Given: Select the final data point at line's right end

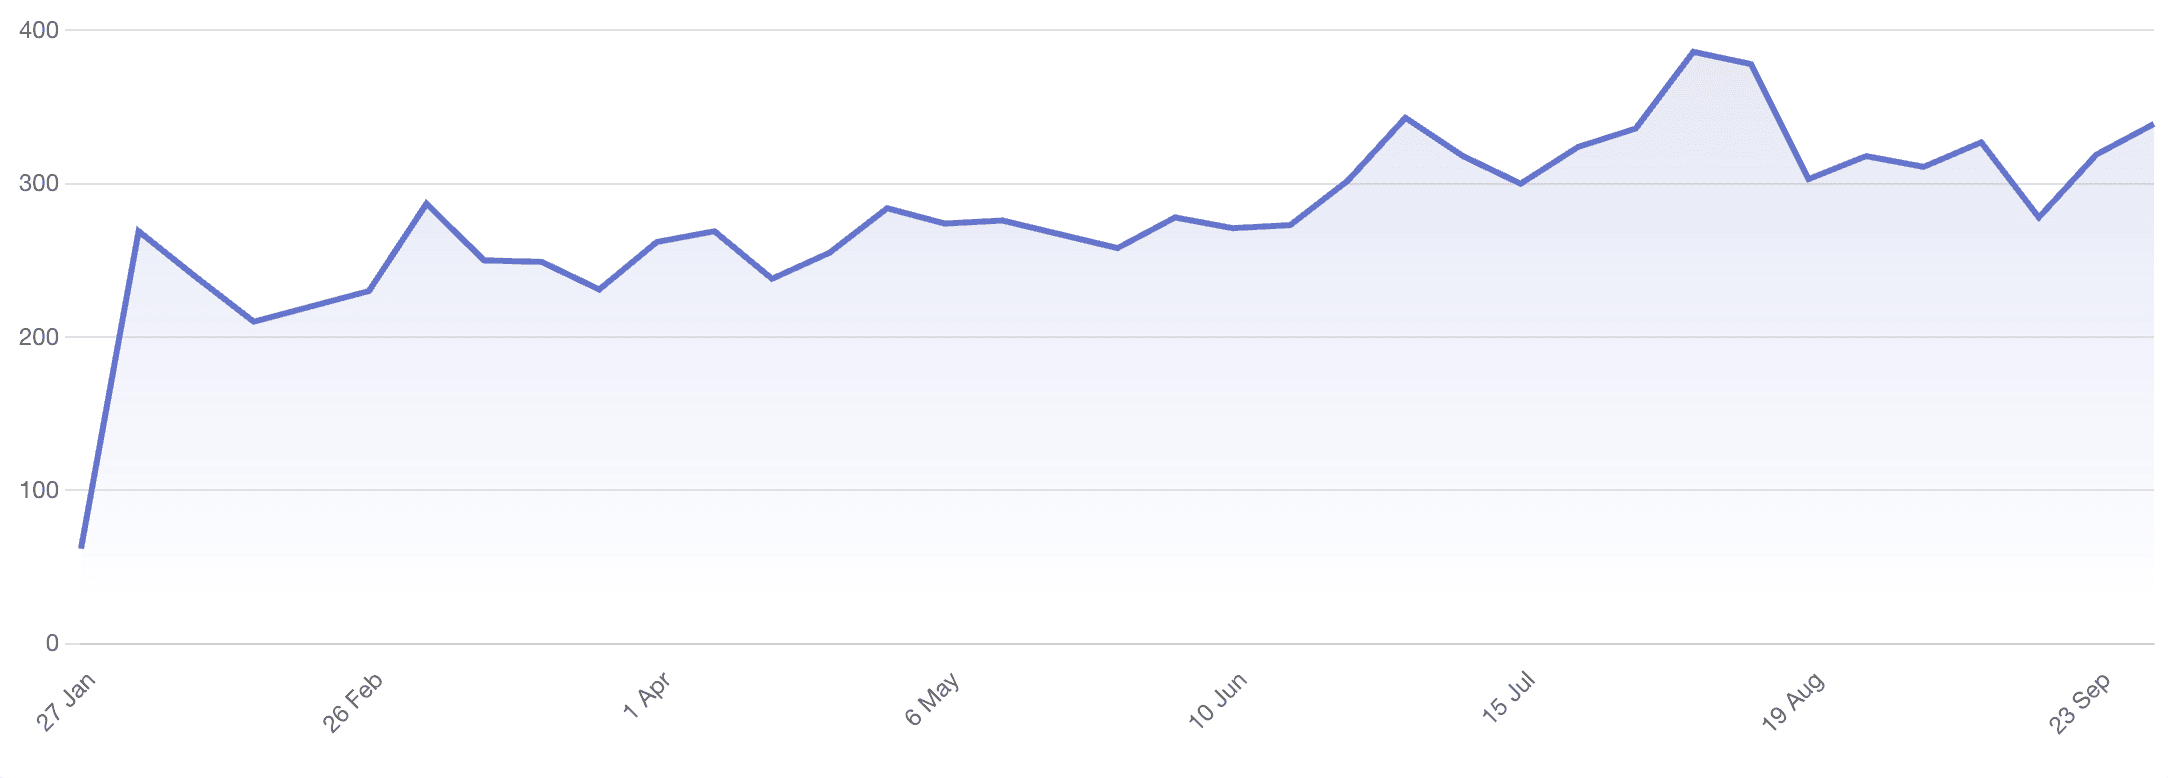Looking at the screenshot, I should point(2152,124).
